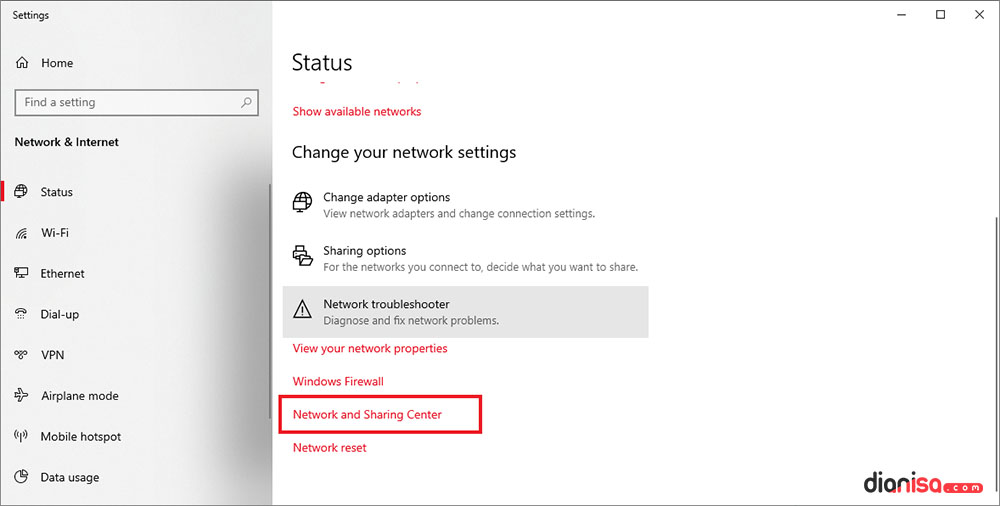Open the Windows Firewall link
The image size is (1000, 506).
[338, 382]
